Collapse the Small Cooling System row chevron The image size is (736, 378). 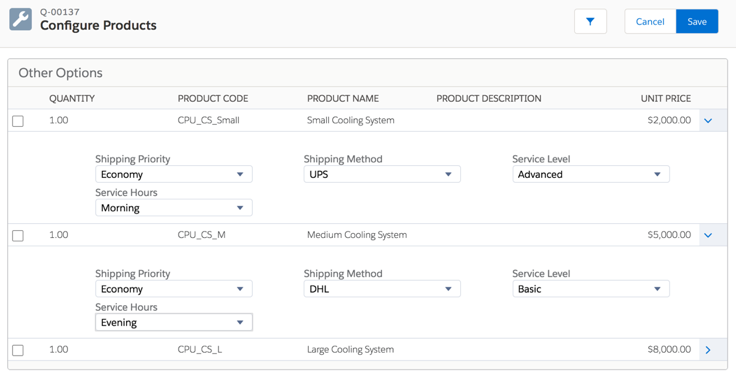pos(708,121)
